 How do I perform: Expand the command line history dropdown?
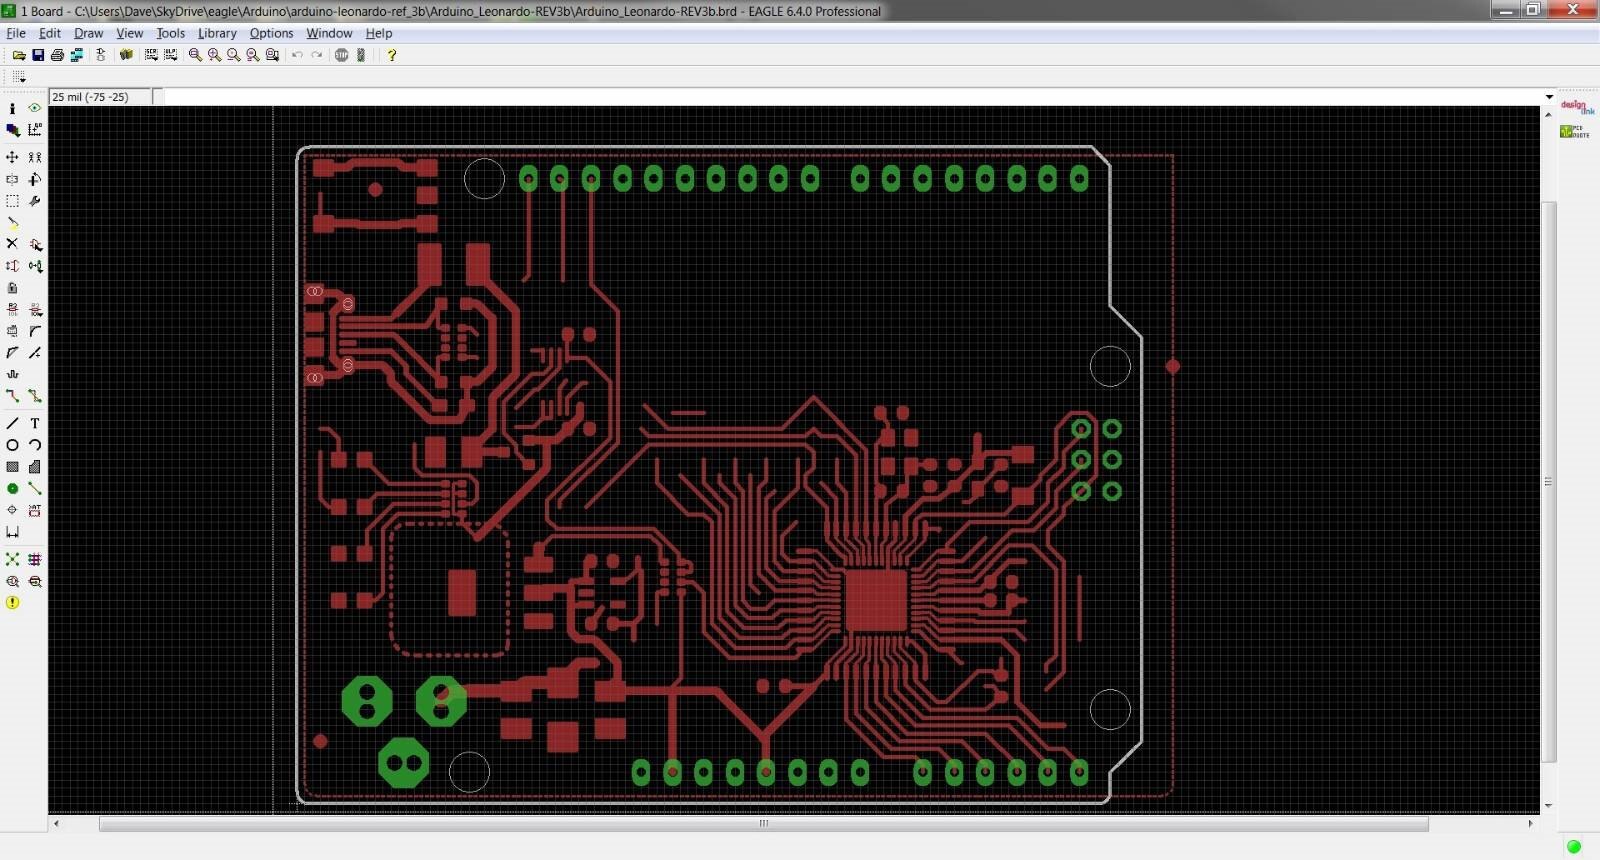(1549, 97)
